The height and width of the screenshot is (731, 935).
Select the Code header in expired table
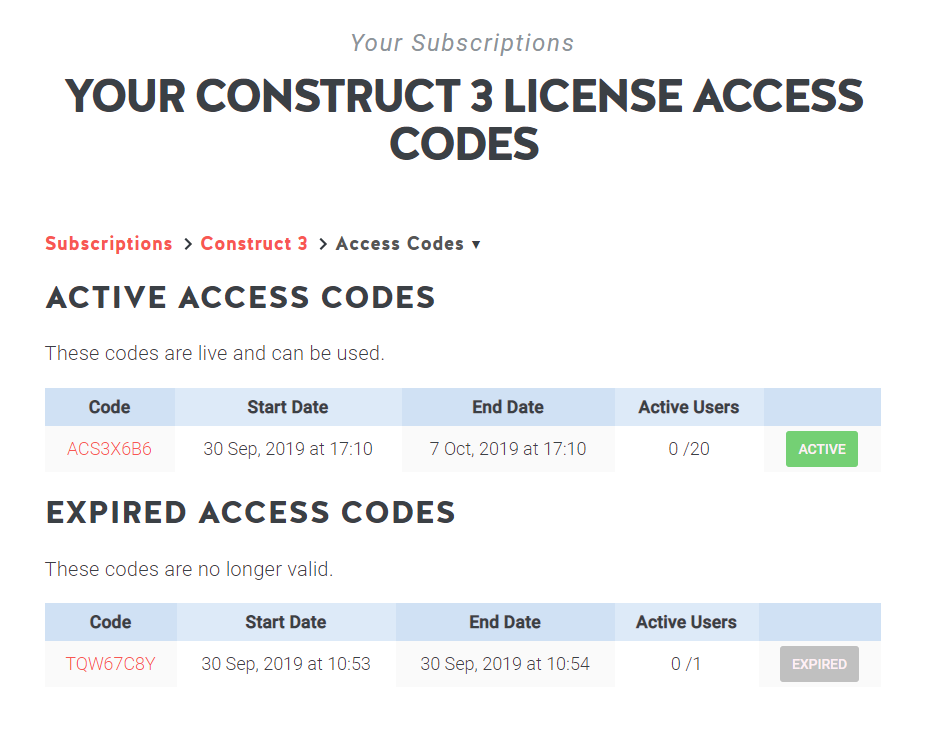coord(110,622)
